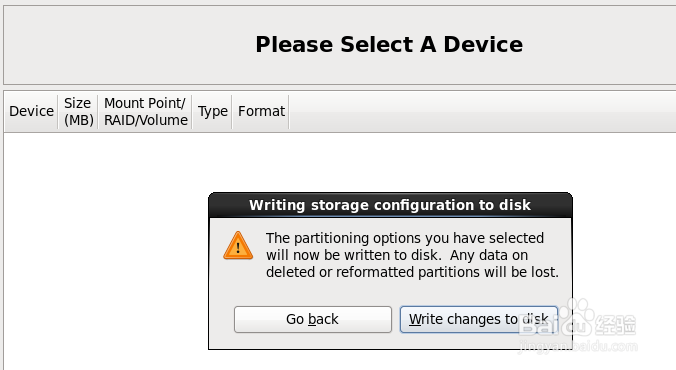Image resolution: width=676 pixels, height=370 pixels.
Task: Confirm with Write changes to disk
Action: [479, 320]
